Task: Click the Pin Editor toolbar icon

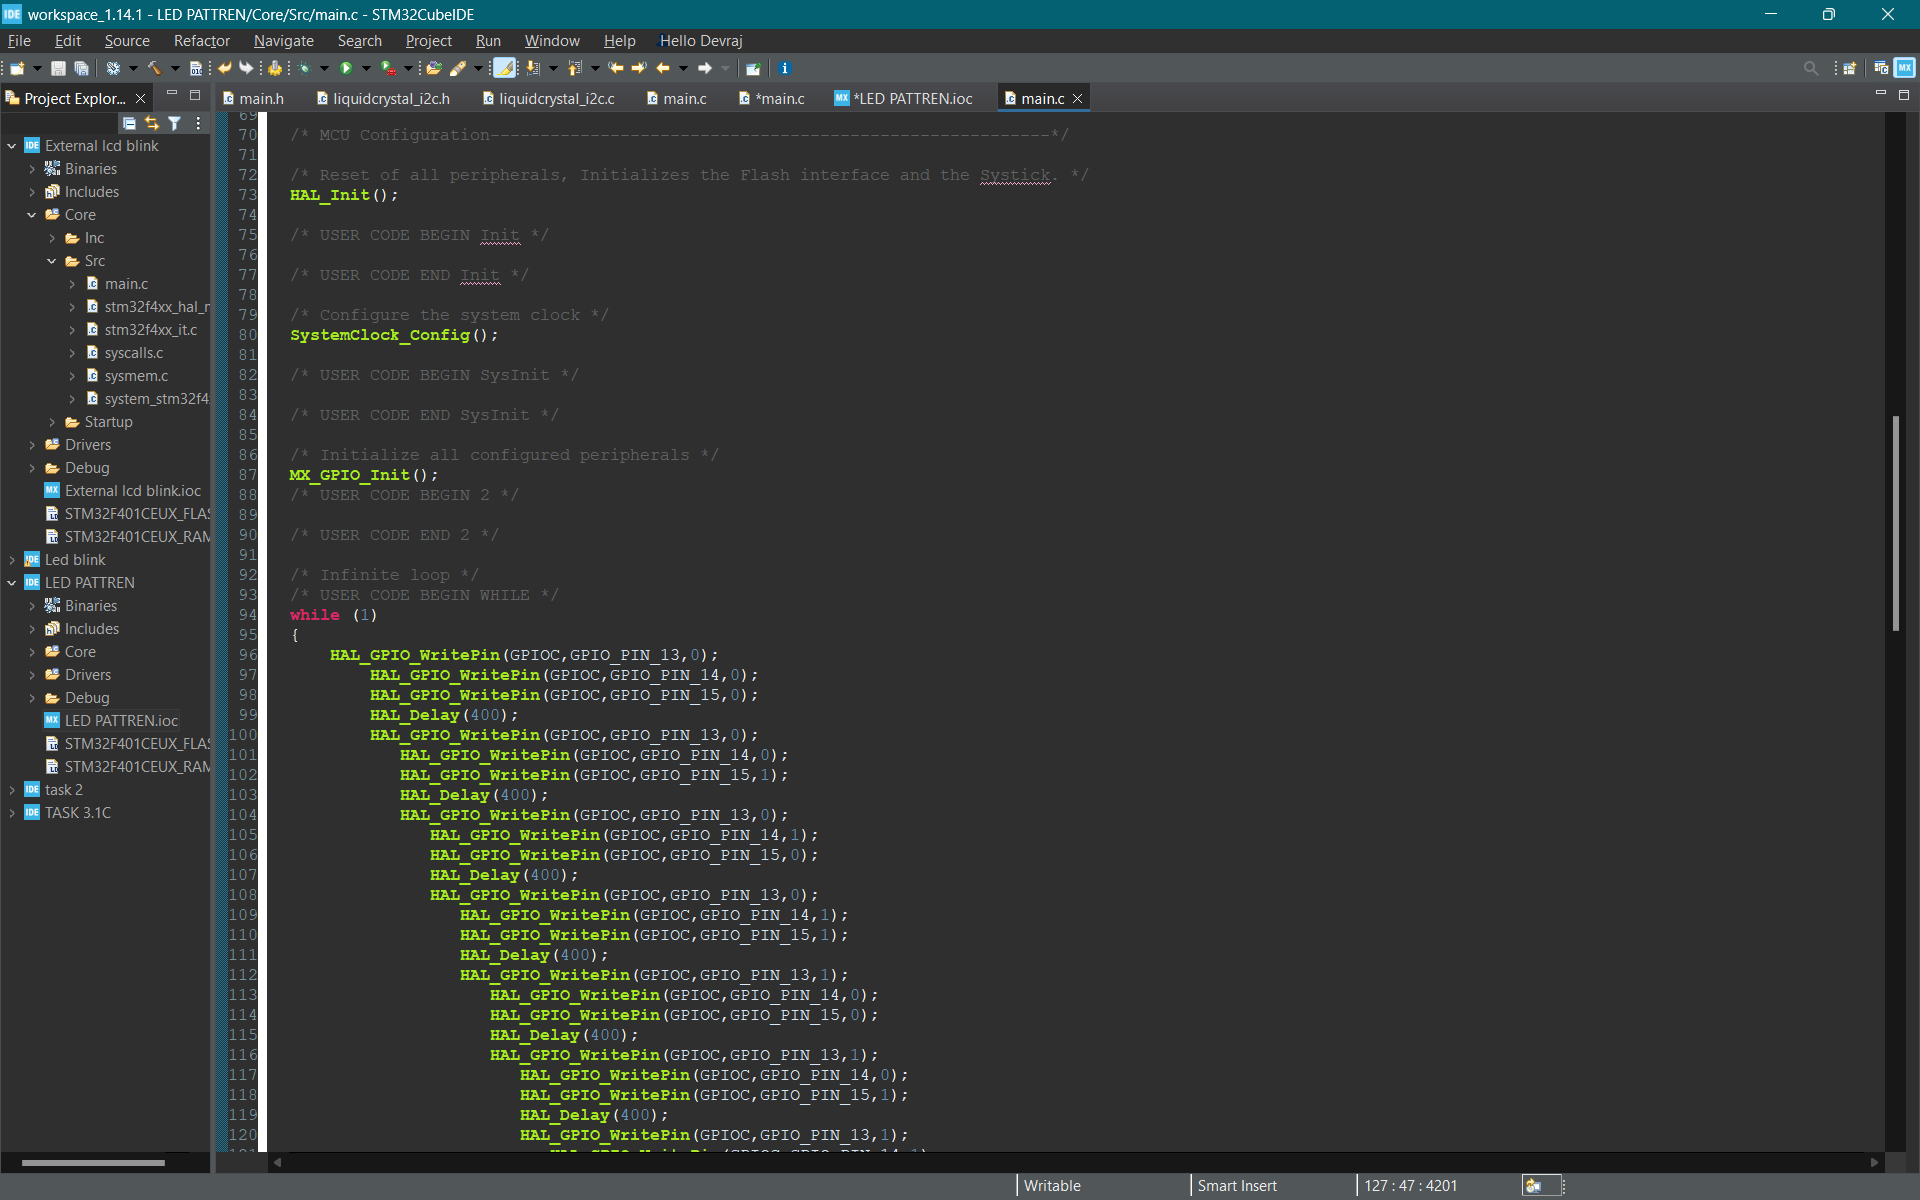Action: click(753, 68)
